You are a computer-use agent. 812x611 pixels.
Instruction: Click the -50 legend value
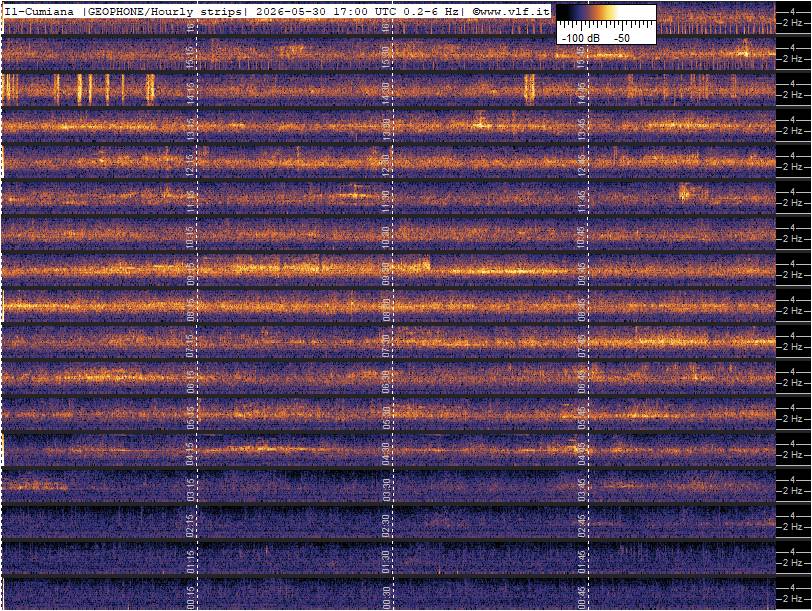click(x=621, y=38)
